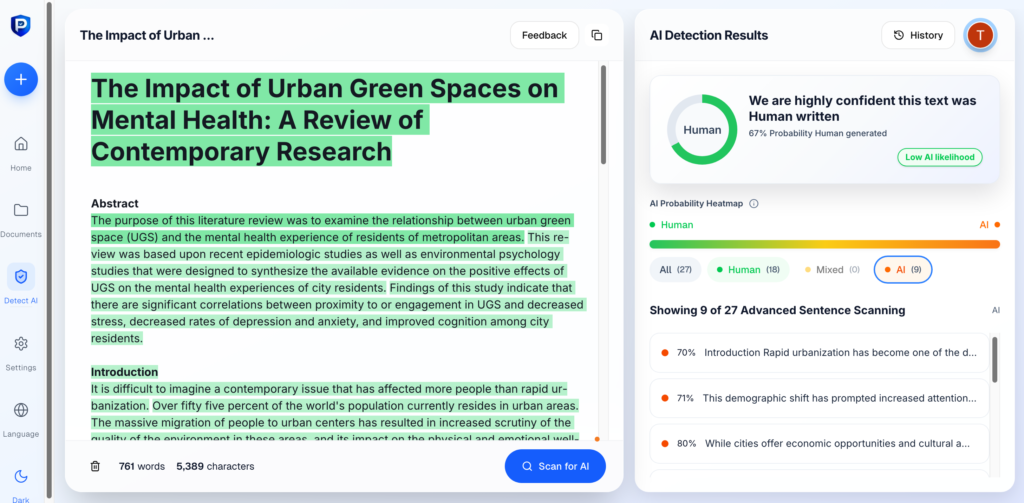Expand the 80% While cities offer sentence

coord(819,443)
